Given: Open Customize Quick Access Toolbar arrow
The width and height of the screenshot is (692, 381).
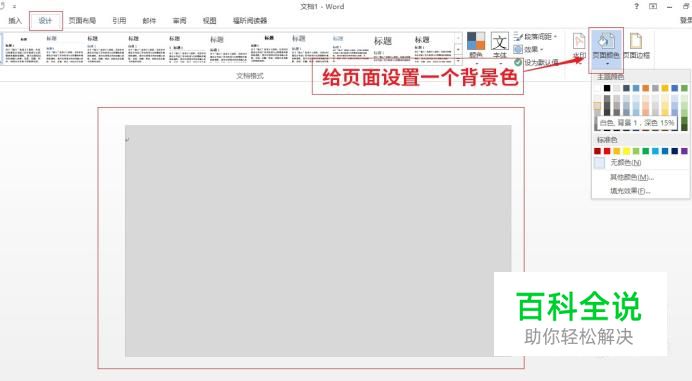Looking at the screenshot, I should (14, 7).
